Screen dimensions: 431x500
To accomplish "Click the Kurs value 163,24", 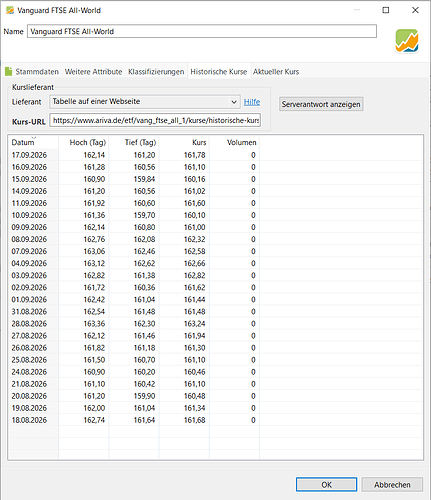I will (195, 324).
